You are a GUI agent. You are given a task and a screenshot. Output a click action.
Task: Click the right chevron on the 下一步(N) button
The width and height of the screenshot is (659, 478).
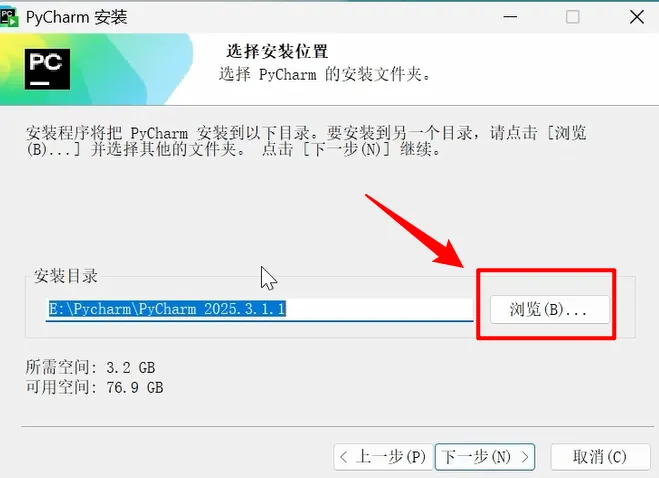click(x=525, y=457)
